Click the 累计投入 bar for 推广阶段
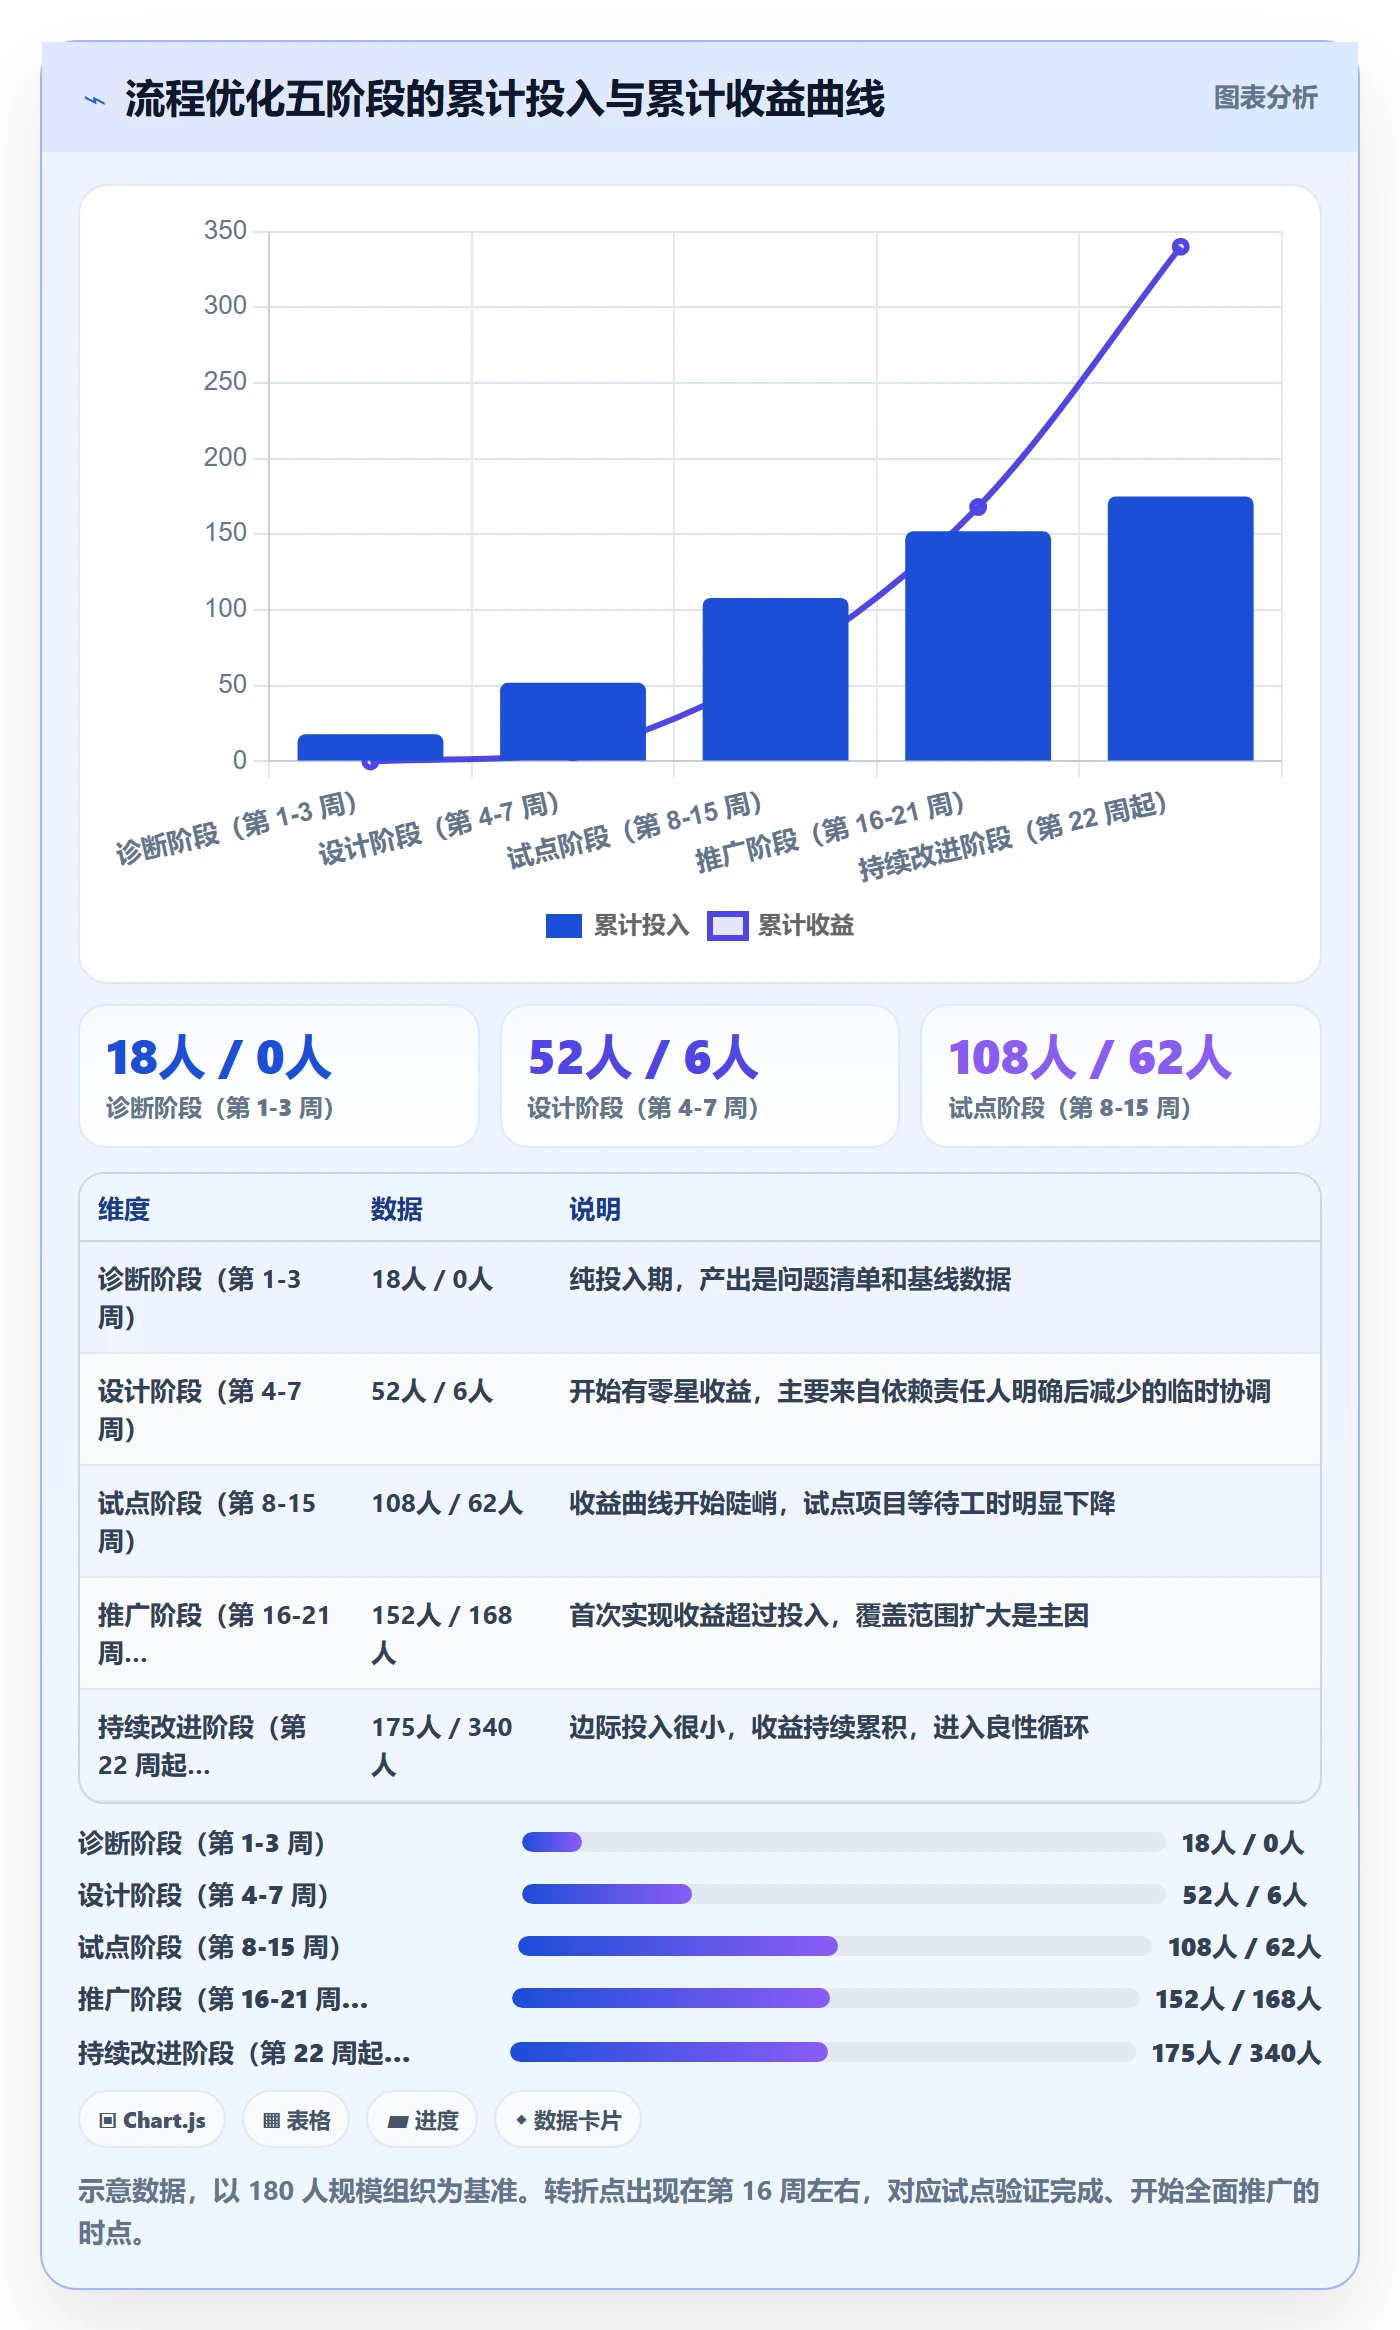 978,646
